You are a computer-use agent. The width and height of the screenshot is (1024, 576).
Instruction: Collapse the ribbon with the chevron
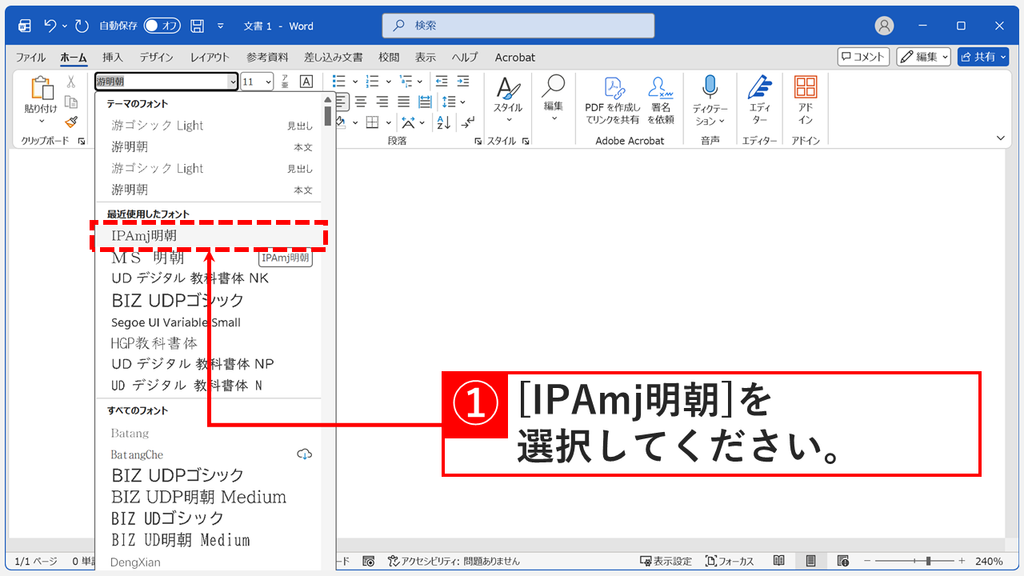(1000, 138)
